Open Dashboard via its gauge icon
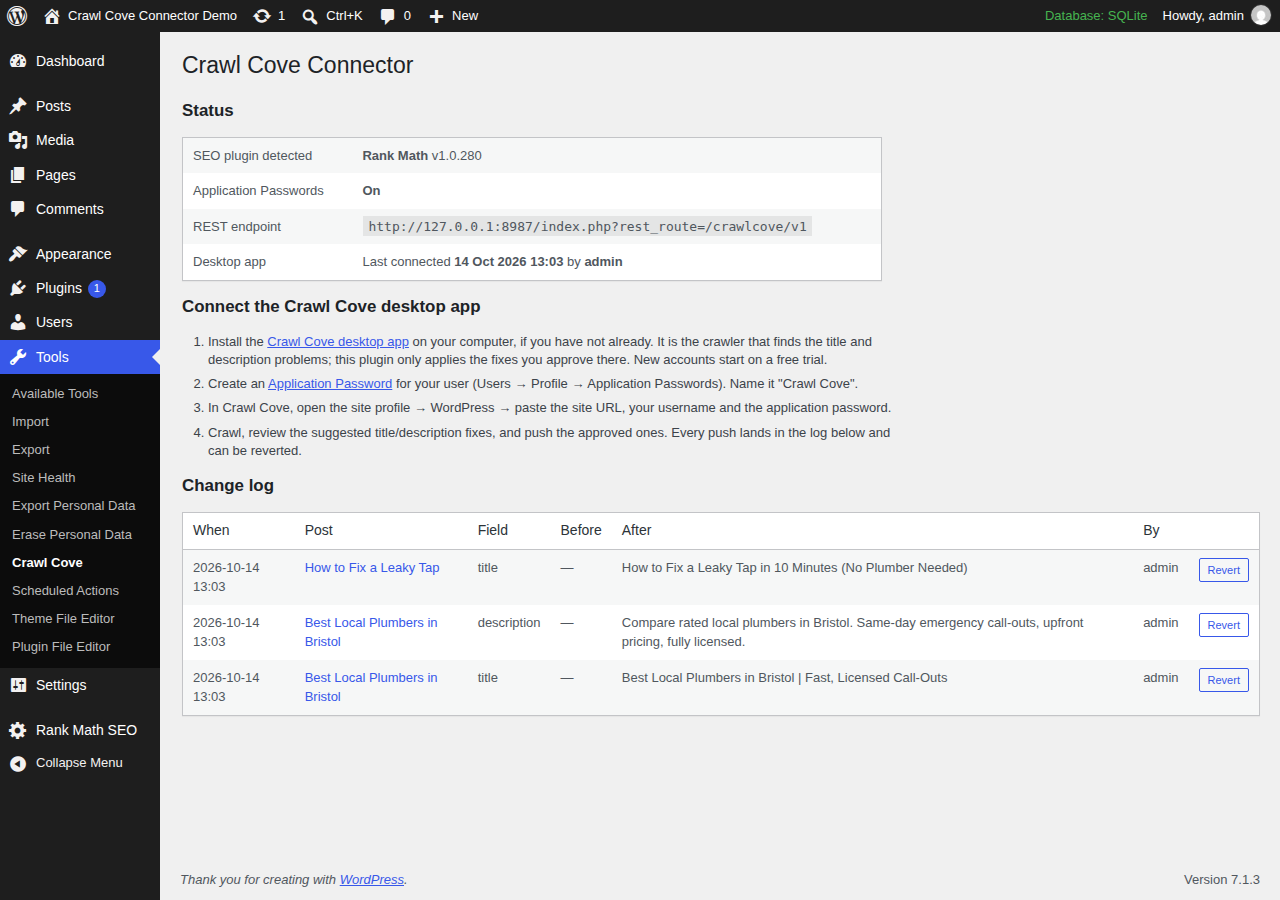 (18, 61)
